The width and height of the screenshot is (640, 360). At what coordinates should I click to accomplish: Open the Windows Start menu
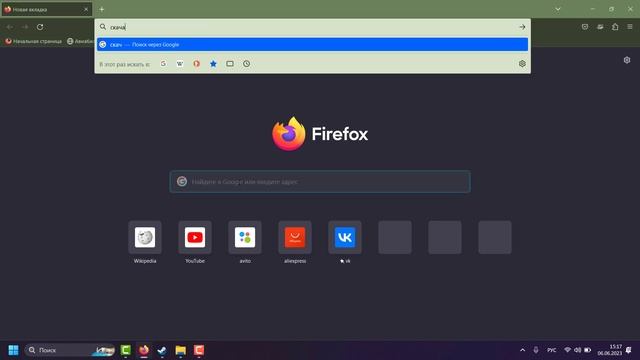[13, 350]
